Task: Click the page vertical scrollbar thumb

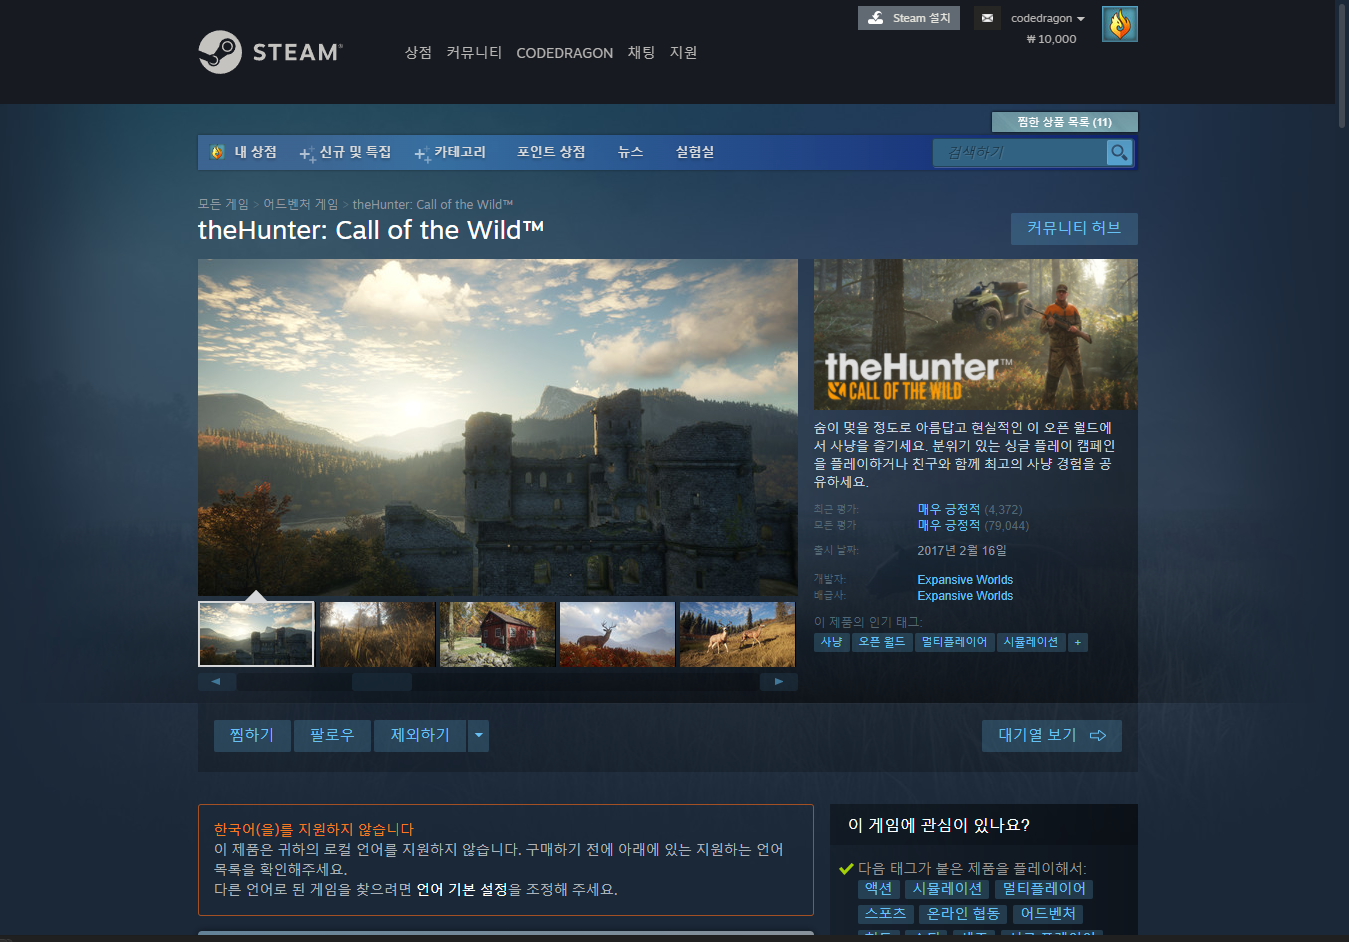Action: click(x=1341, y=66)
